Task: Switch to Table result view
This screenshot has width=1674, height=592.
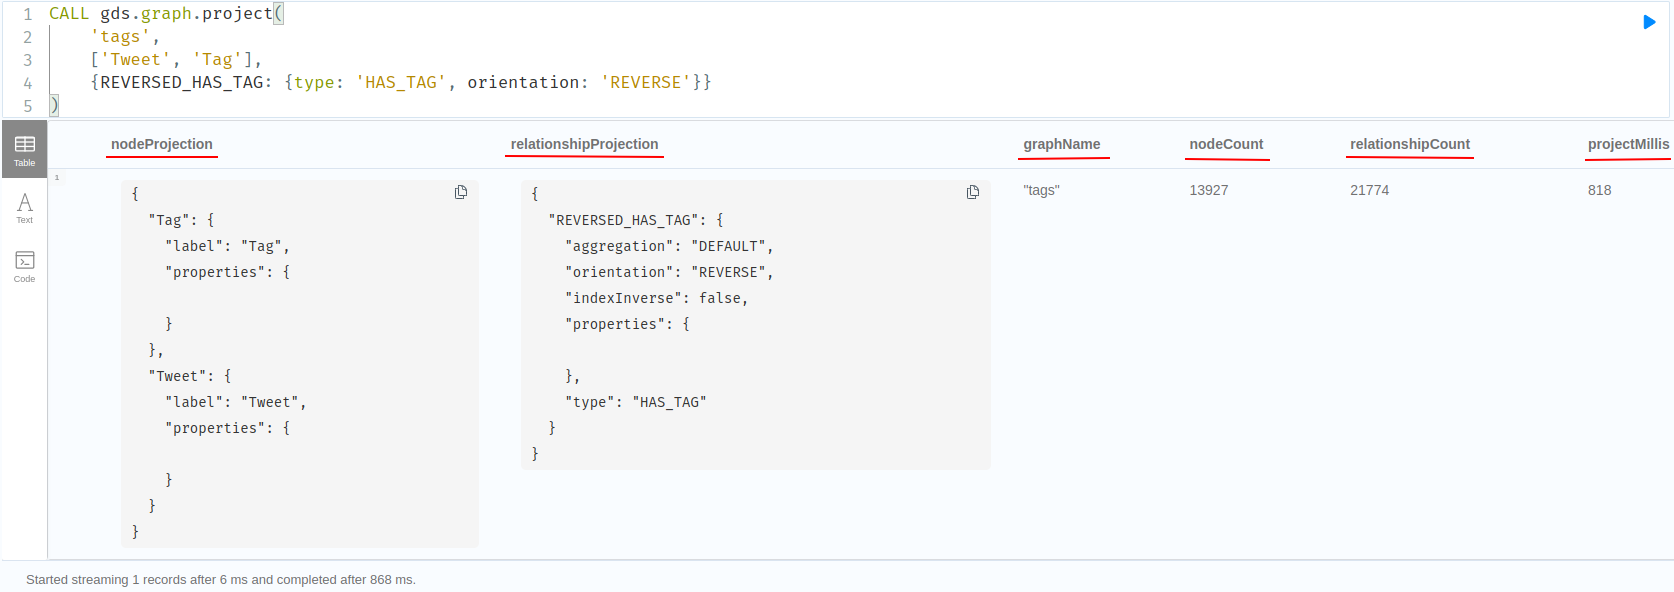Action: pyautogui.click(x=24, y=149)
